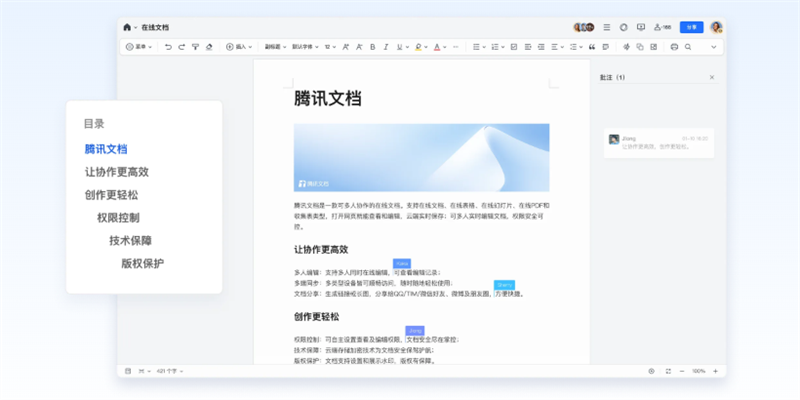
Task: Toggle outline panel icon in status bar
Action: tap(128, 371)
